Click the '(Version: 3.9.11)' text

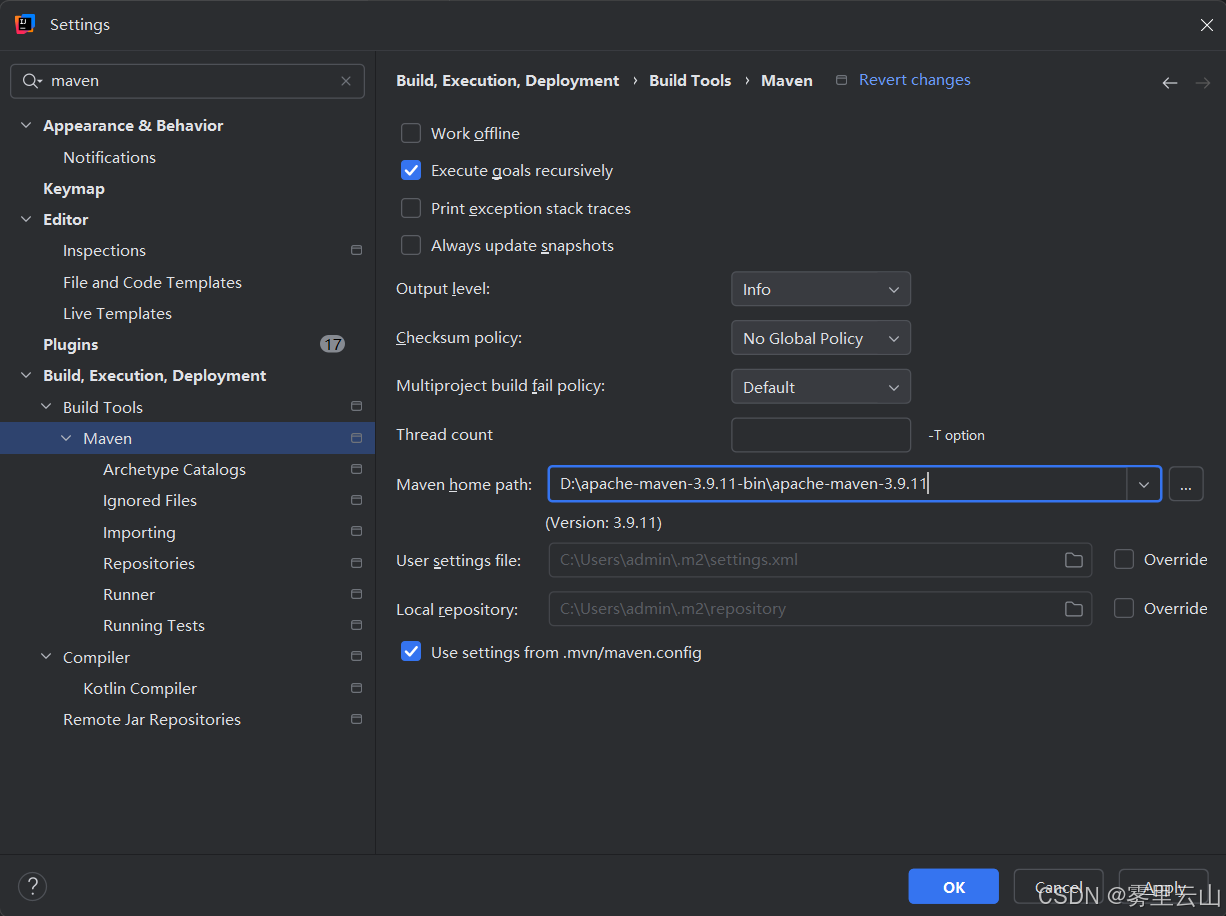click(x=603, y=523)
